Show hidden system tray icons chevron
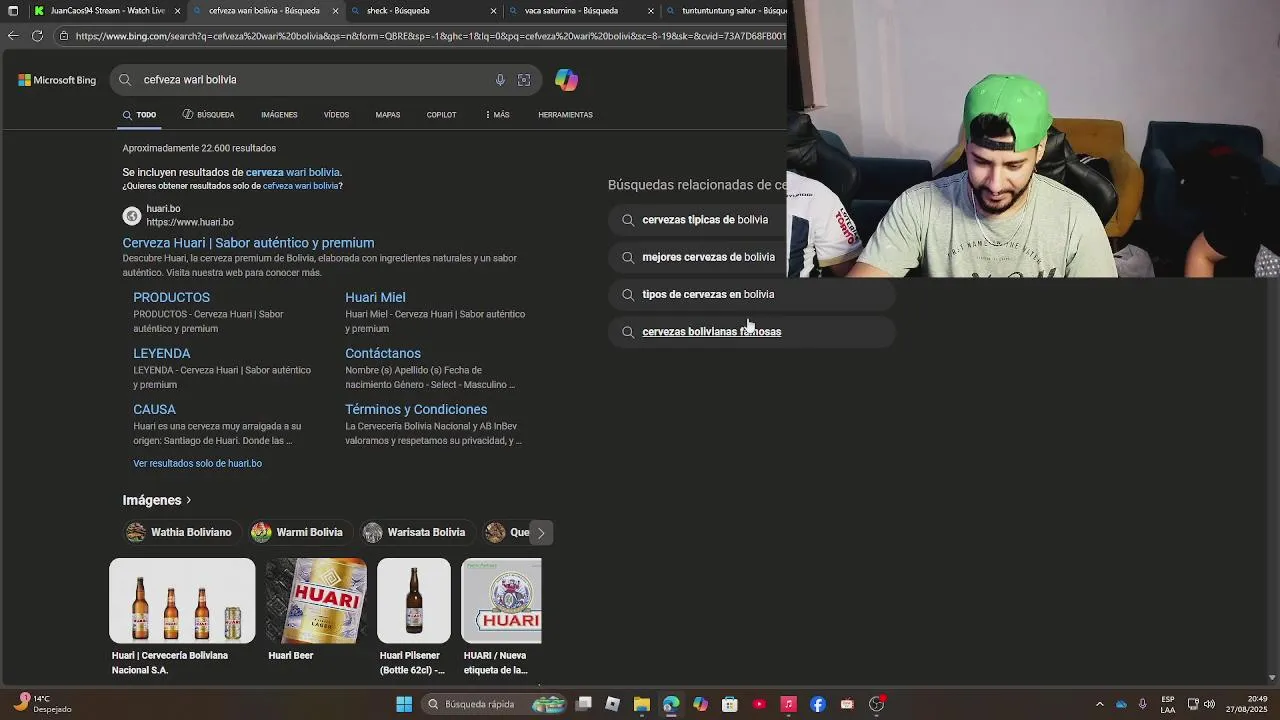The image size is (1280, 720). (1100, 704)
